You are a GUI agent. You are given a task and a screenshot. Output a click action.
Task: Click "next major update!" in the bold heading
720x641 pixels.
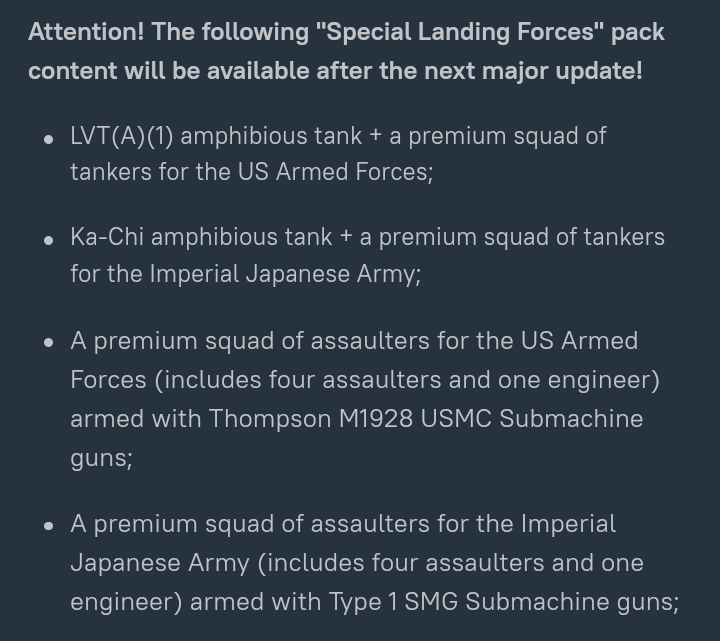pyautogui.click(x=533, y=71)
